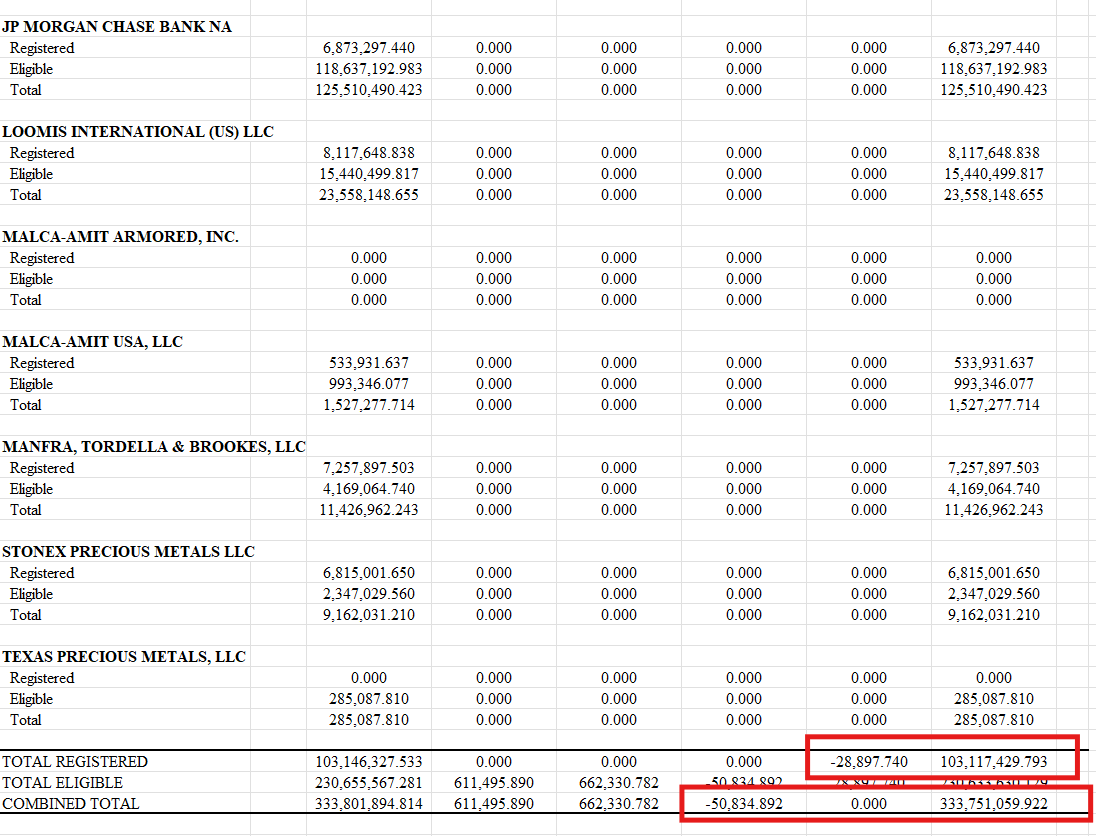Viewport: 1096px width, 836px height.
Task: Select 662,330.782 in the TOTAL ELIGIBLE row
Action: pyautogui.click(x=619, y=782)
